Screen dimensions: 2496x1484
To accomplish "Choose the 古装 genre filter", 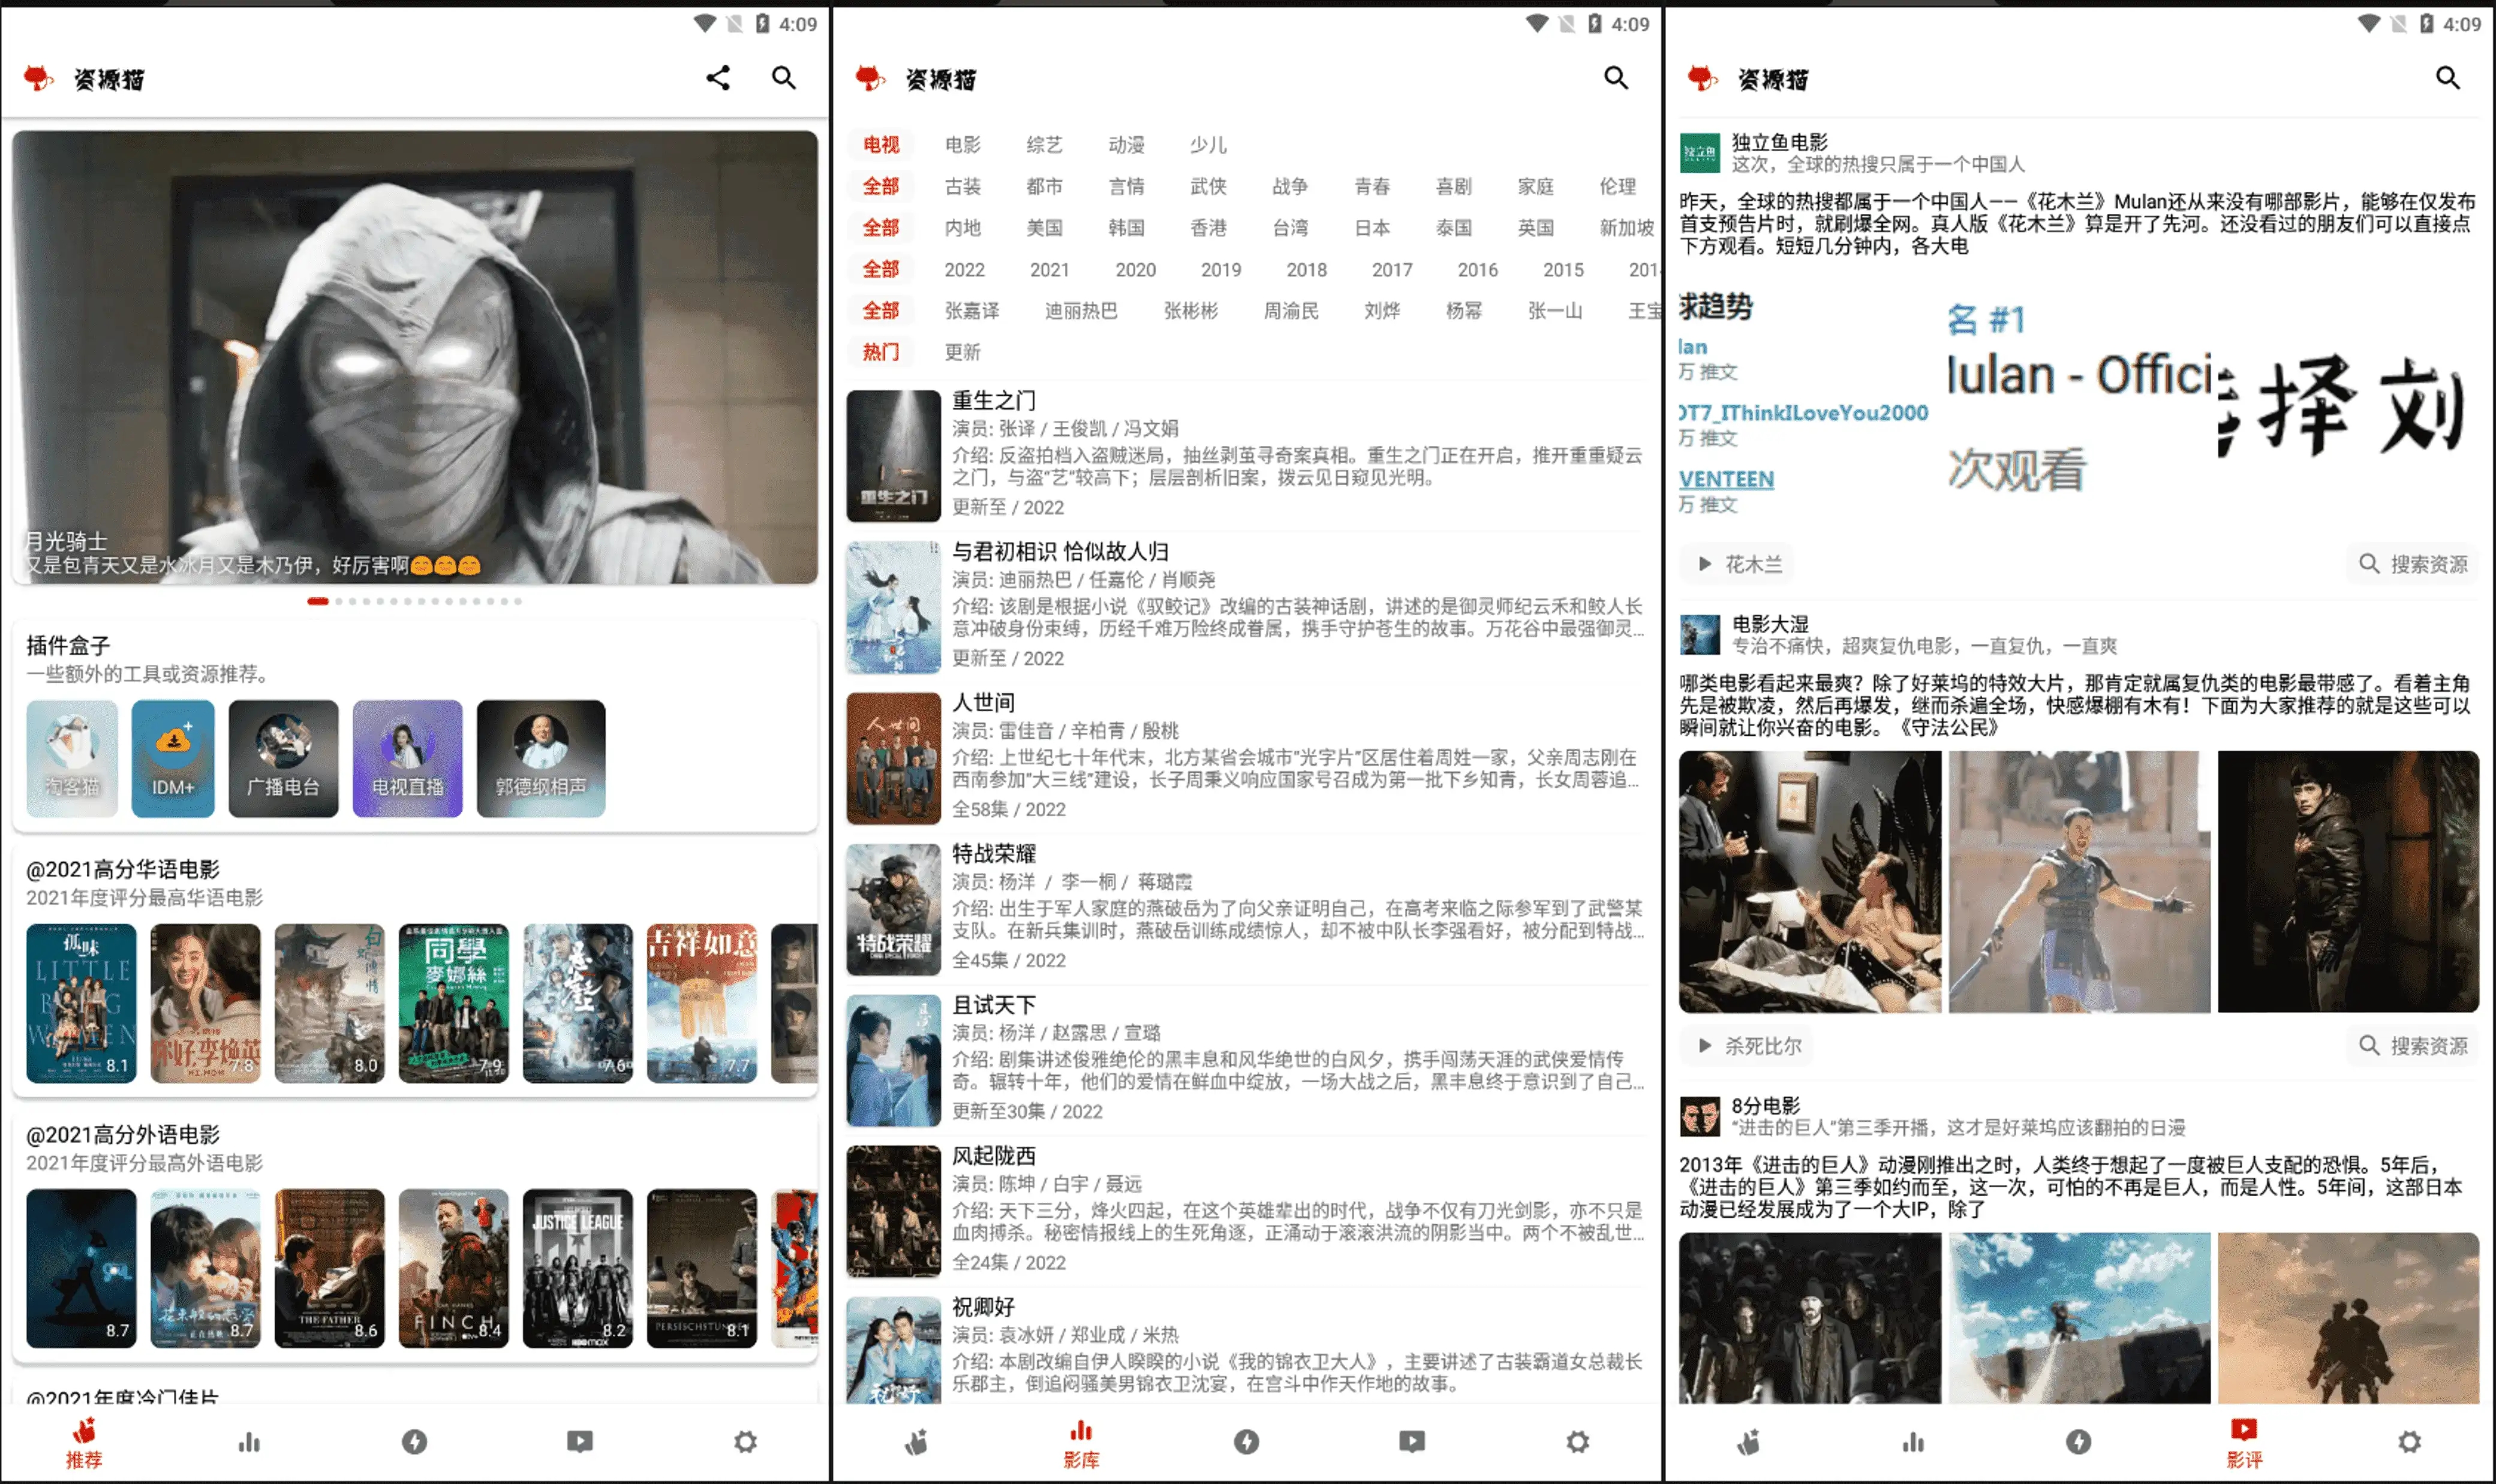I will 962,186.
